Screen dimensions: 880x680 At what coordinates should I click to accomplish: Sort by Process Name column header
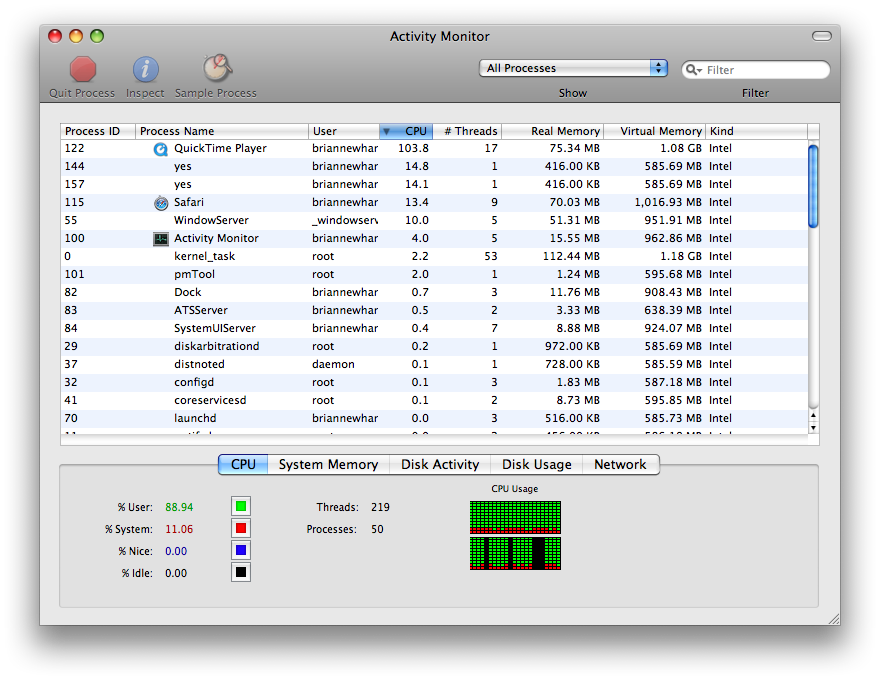pos(222,131)
